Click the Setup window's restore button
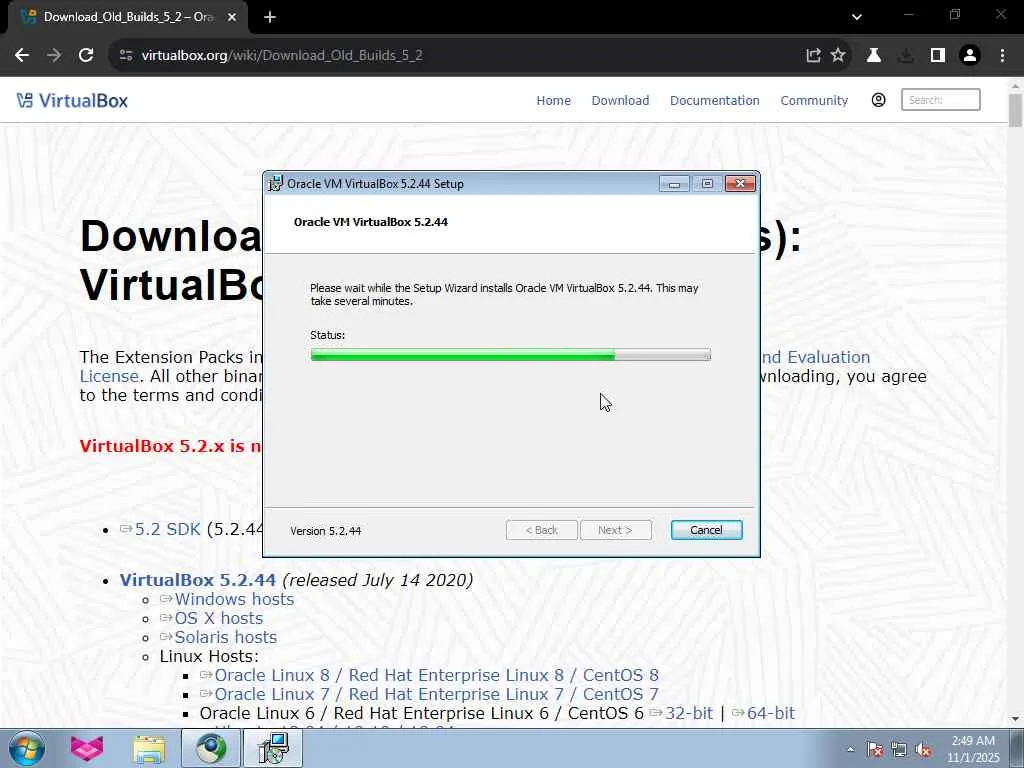This screenshot has width=1024, height=768. 707,184
